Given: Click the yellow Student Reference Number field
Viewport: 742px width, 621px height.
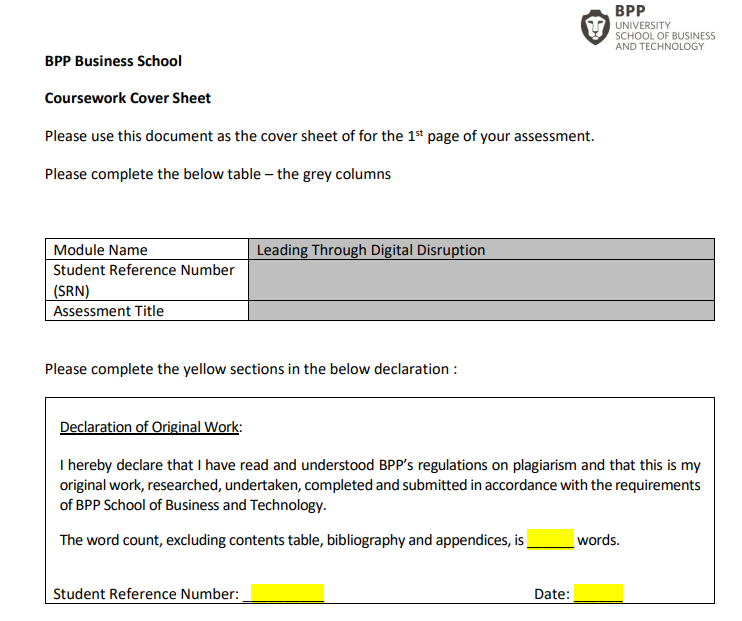Looking at the screenshot, I should click(287, 594).
